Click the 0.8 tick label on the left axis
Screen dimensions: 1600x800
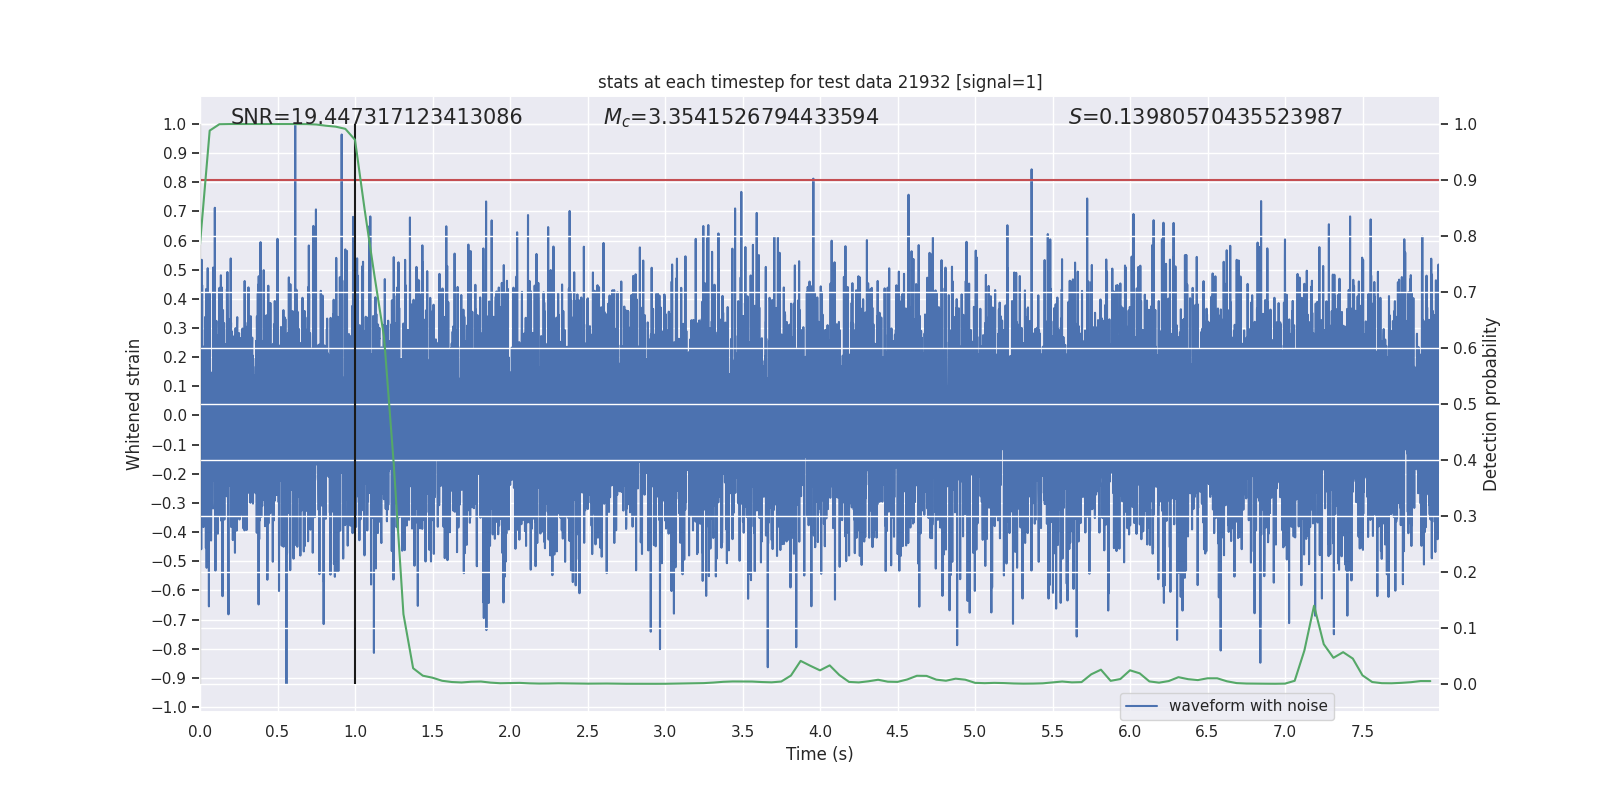174,182
